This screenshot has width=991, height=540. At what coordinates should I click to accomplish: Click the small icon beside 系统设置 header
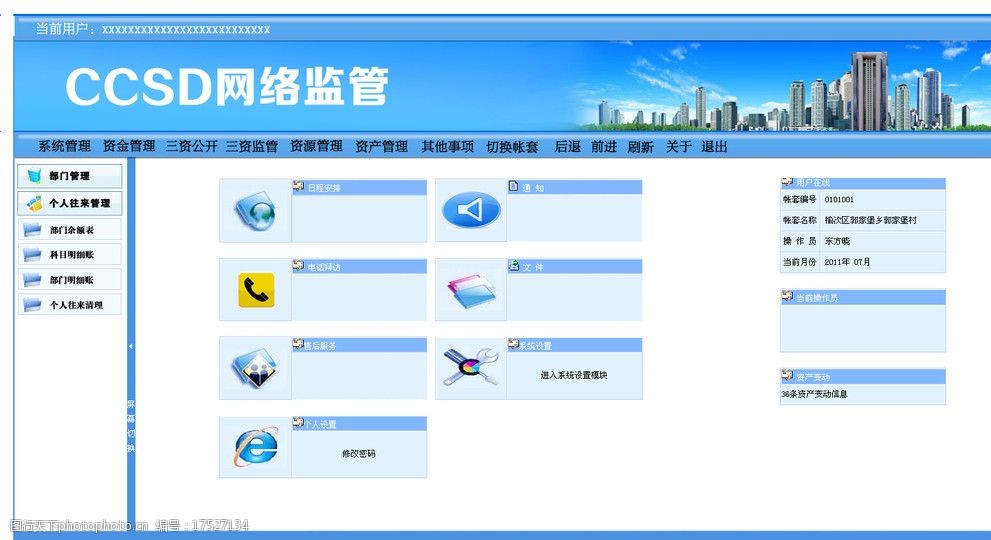click(514, 345)
